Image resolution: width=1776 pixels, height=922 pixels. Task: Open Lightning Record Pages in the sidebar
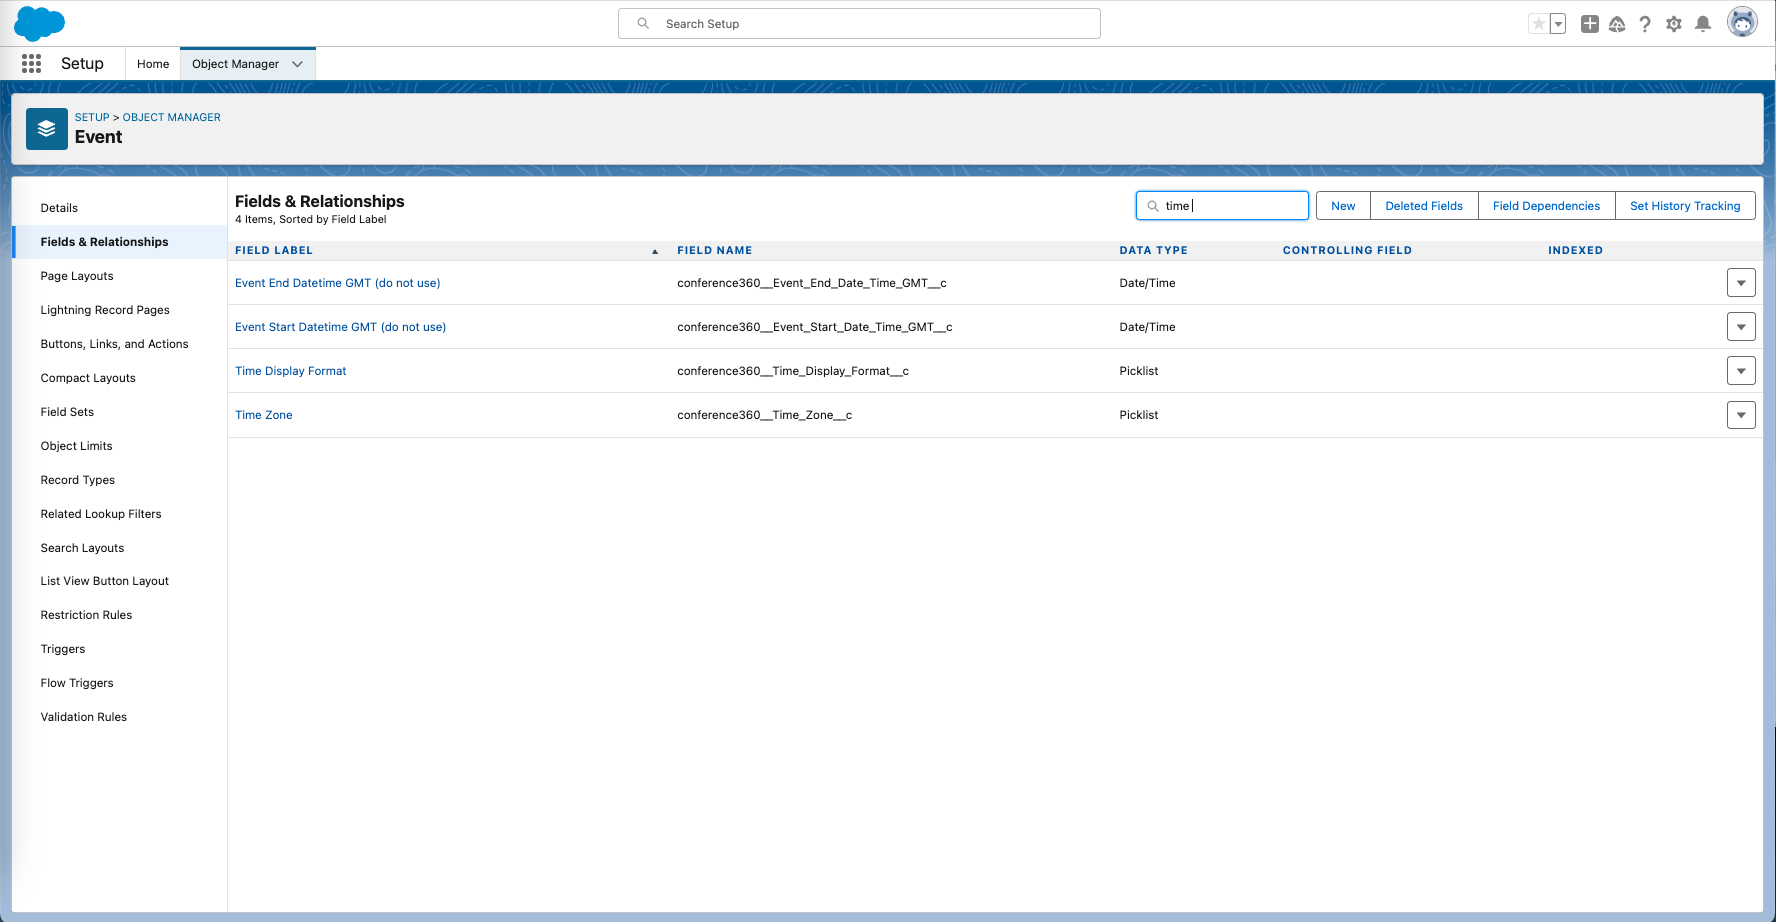(105, 310)
